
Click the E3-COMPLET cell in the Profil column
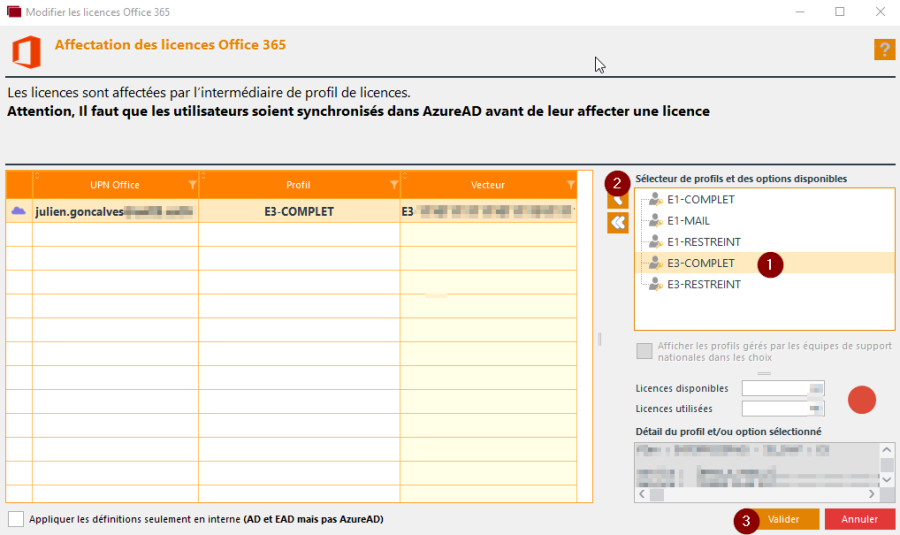[299, 211]
